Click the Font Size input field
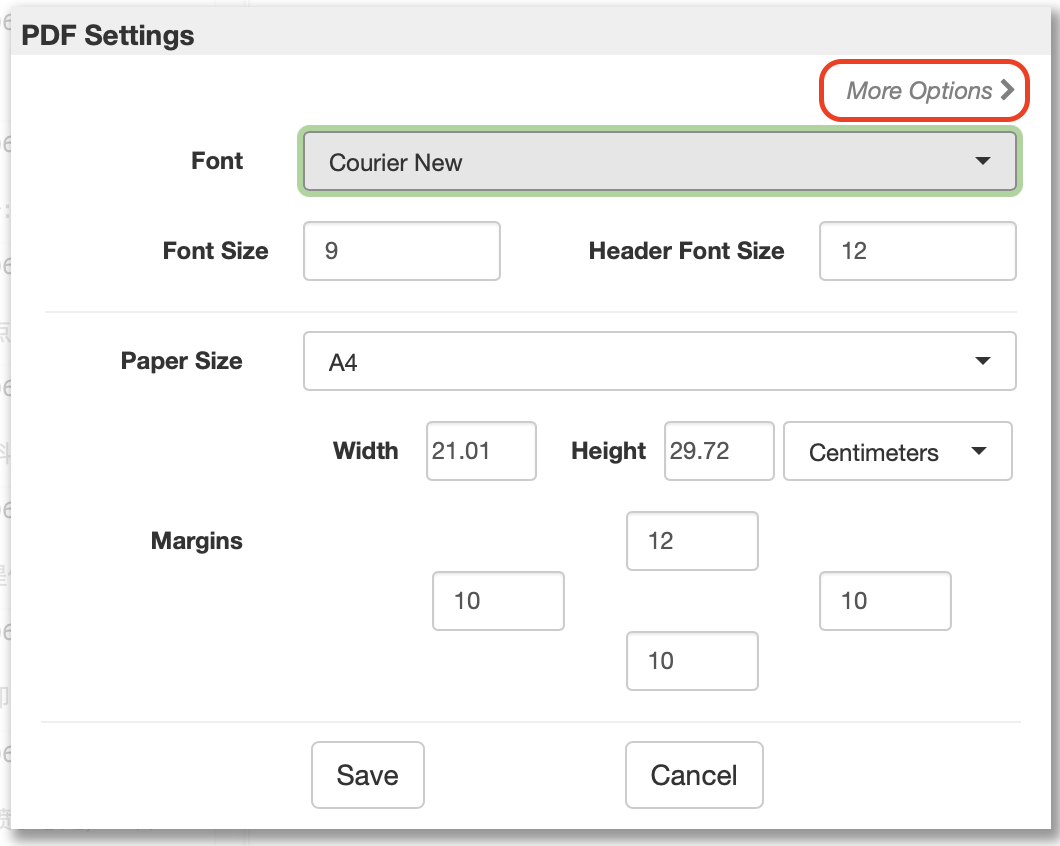The width and height of the screenshot is (1060, 846). (x=401, y=251)
